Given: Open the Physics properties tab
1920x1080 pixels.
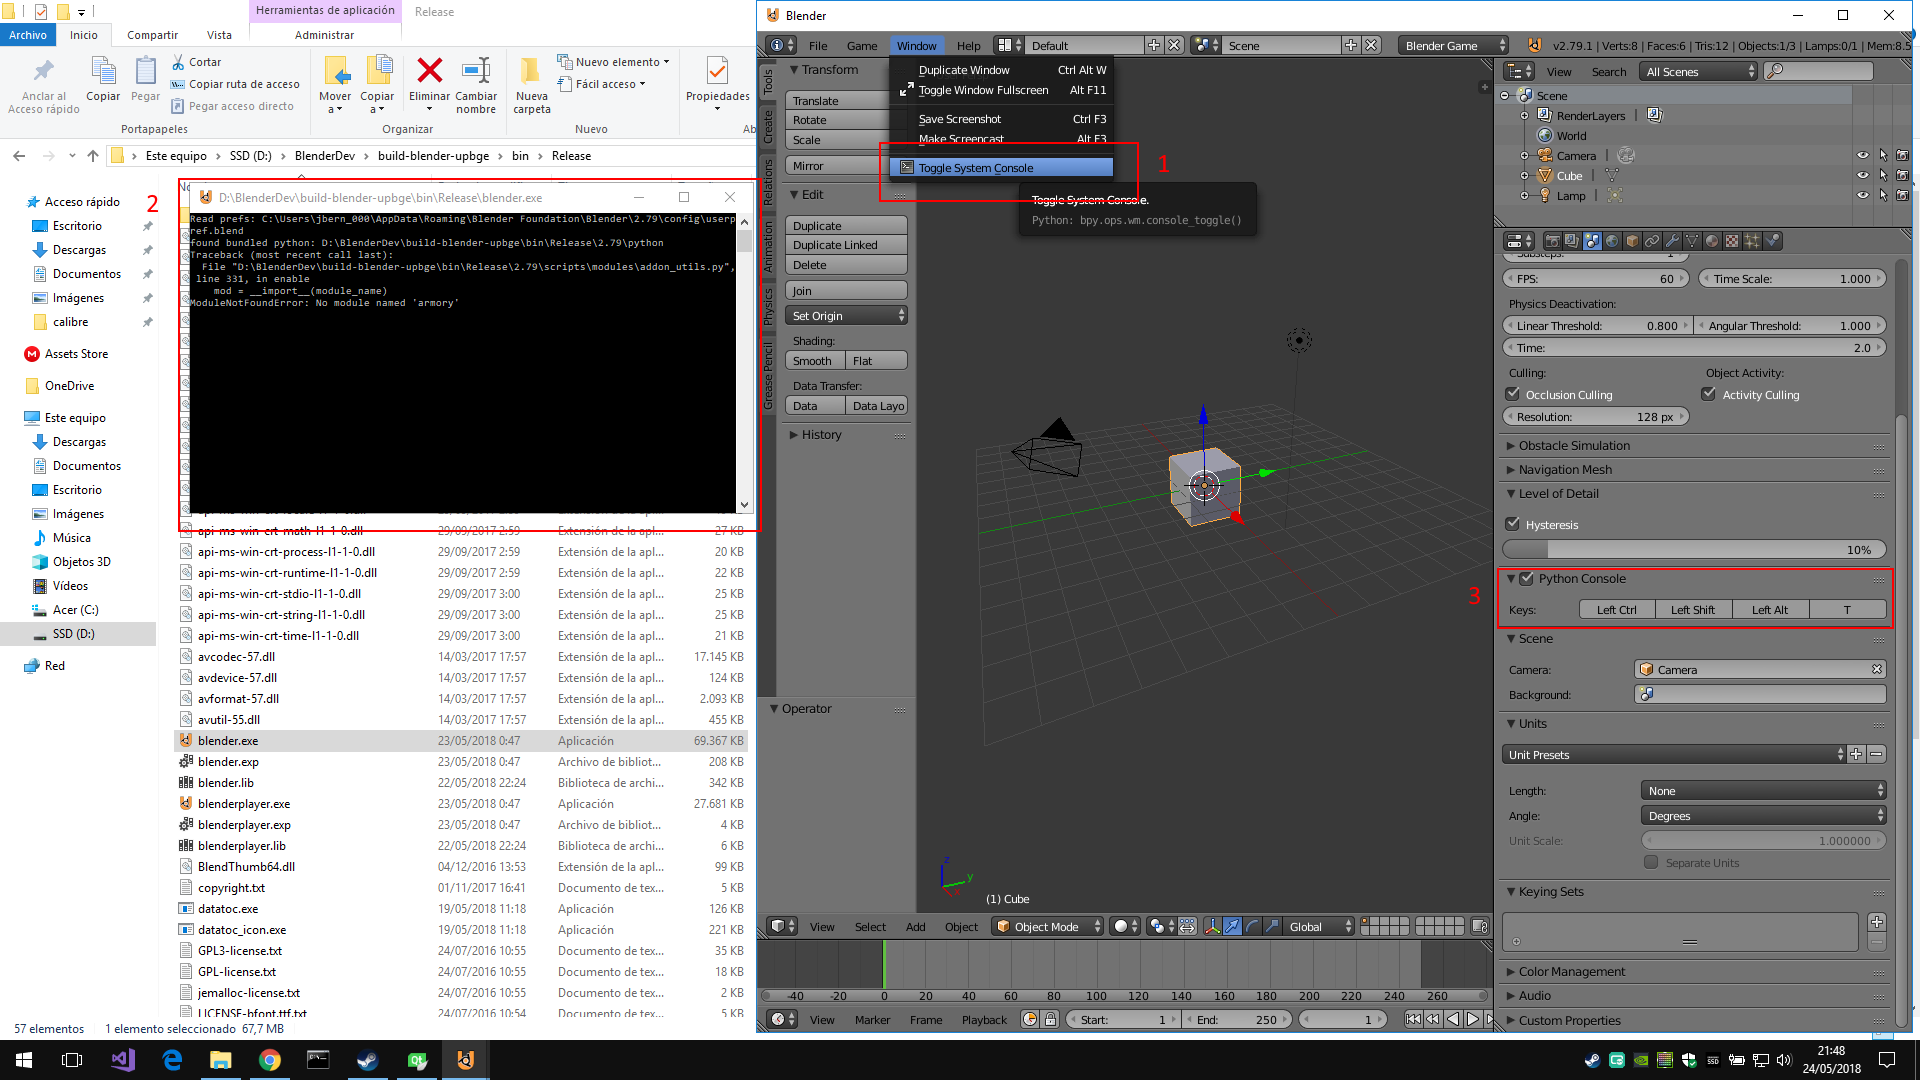Looking at the screenshot, I should (1771, 241).
